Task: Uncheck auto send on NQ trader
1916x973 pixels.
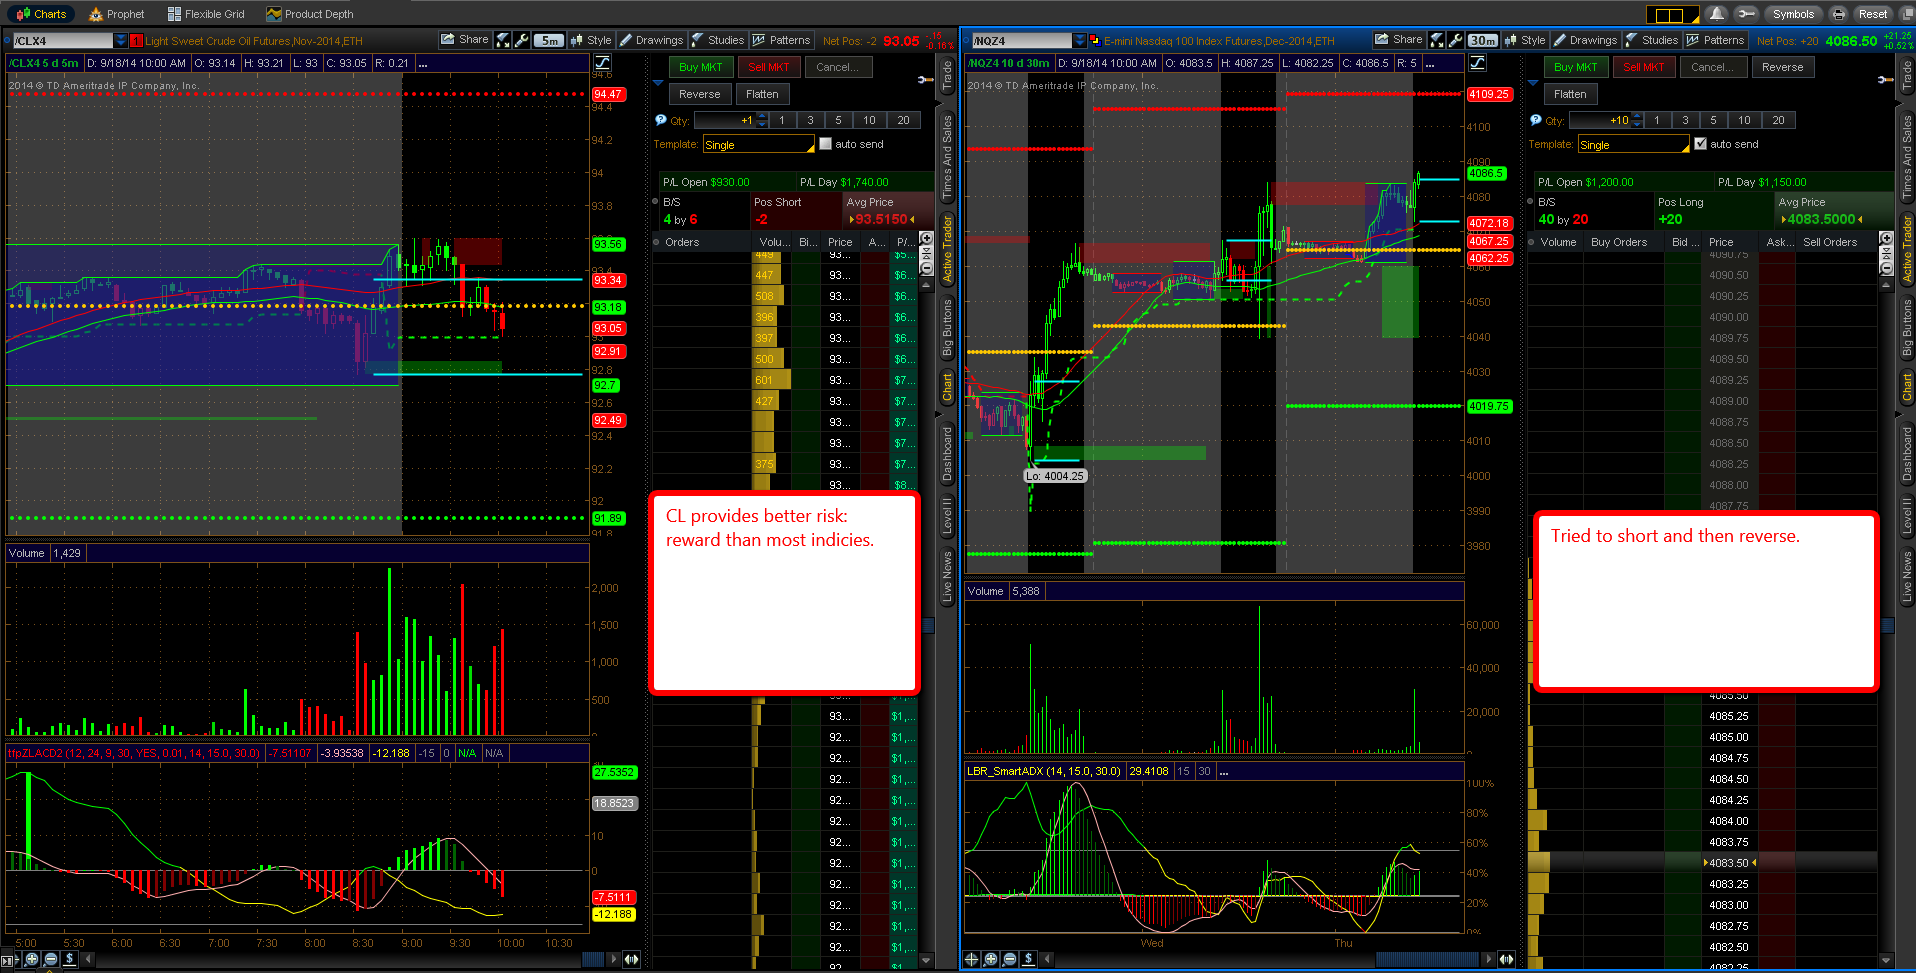Action: [x=1701, y=144]
